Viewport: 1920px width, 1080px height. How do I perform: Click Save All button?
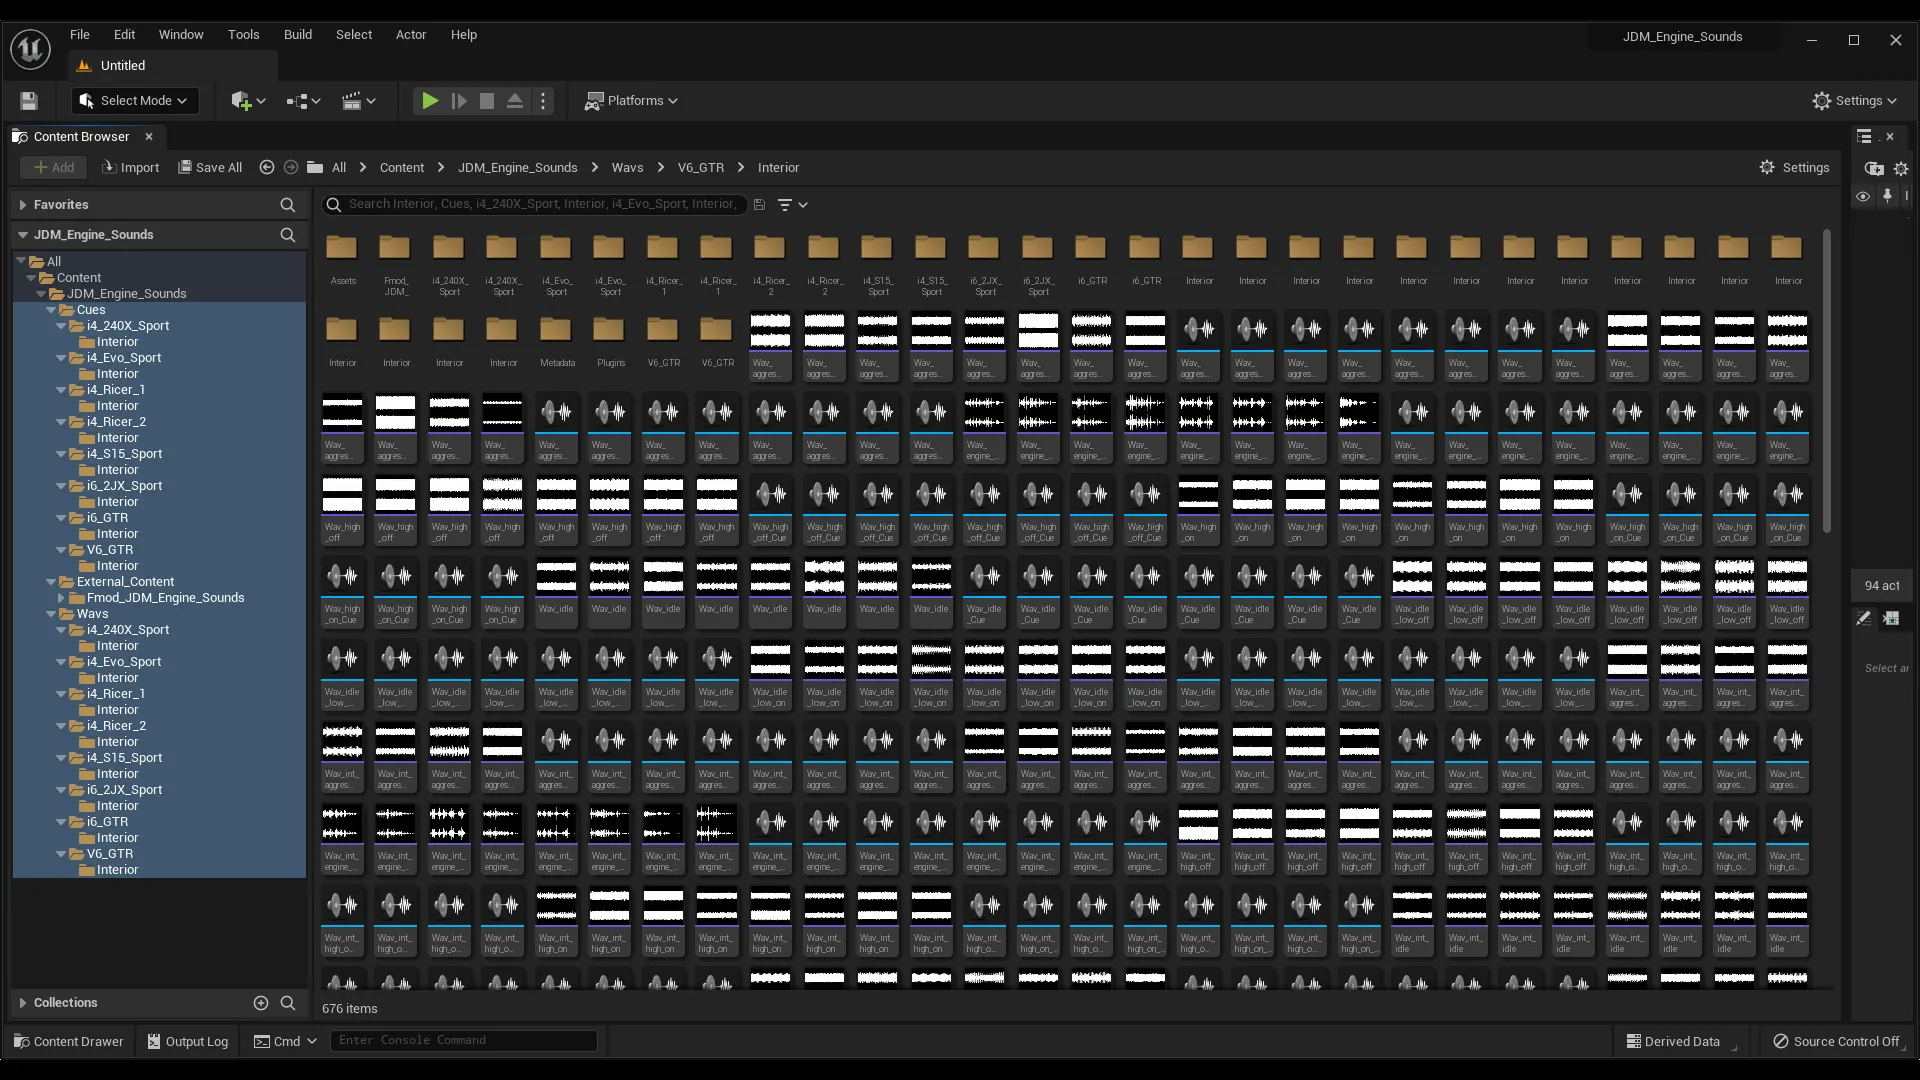pos(210,168)
